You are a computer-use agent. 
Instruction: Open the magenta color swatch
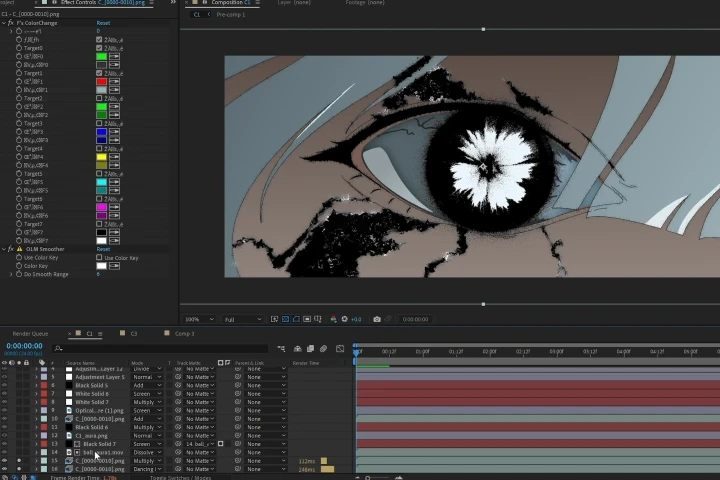[101, 207]
